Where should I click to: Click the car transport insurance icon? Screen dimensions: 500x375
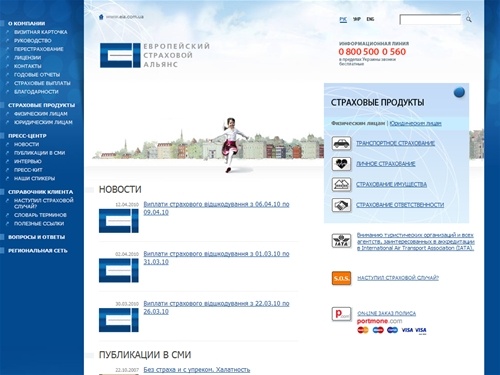[x=341, y=144]
